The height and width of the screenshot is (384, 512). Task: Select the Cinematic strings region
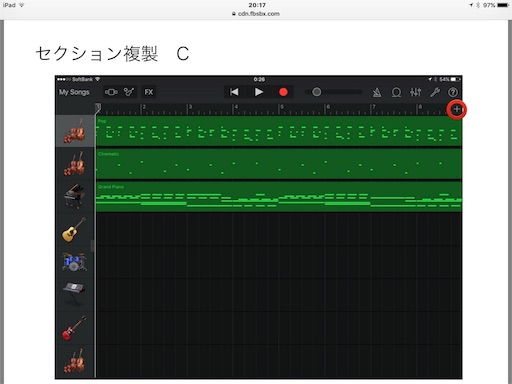tap(279, 164)
